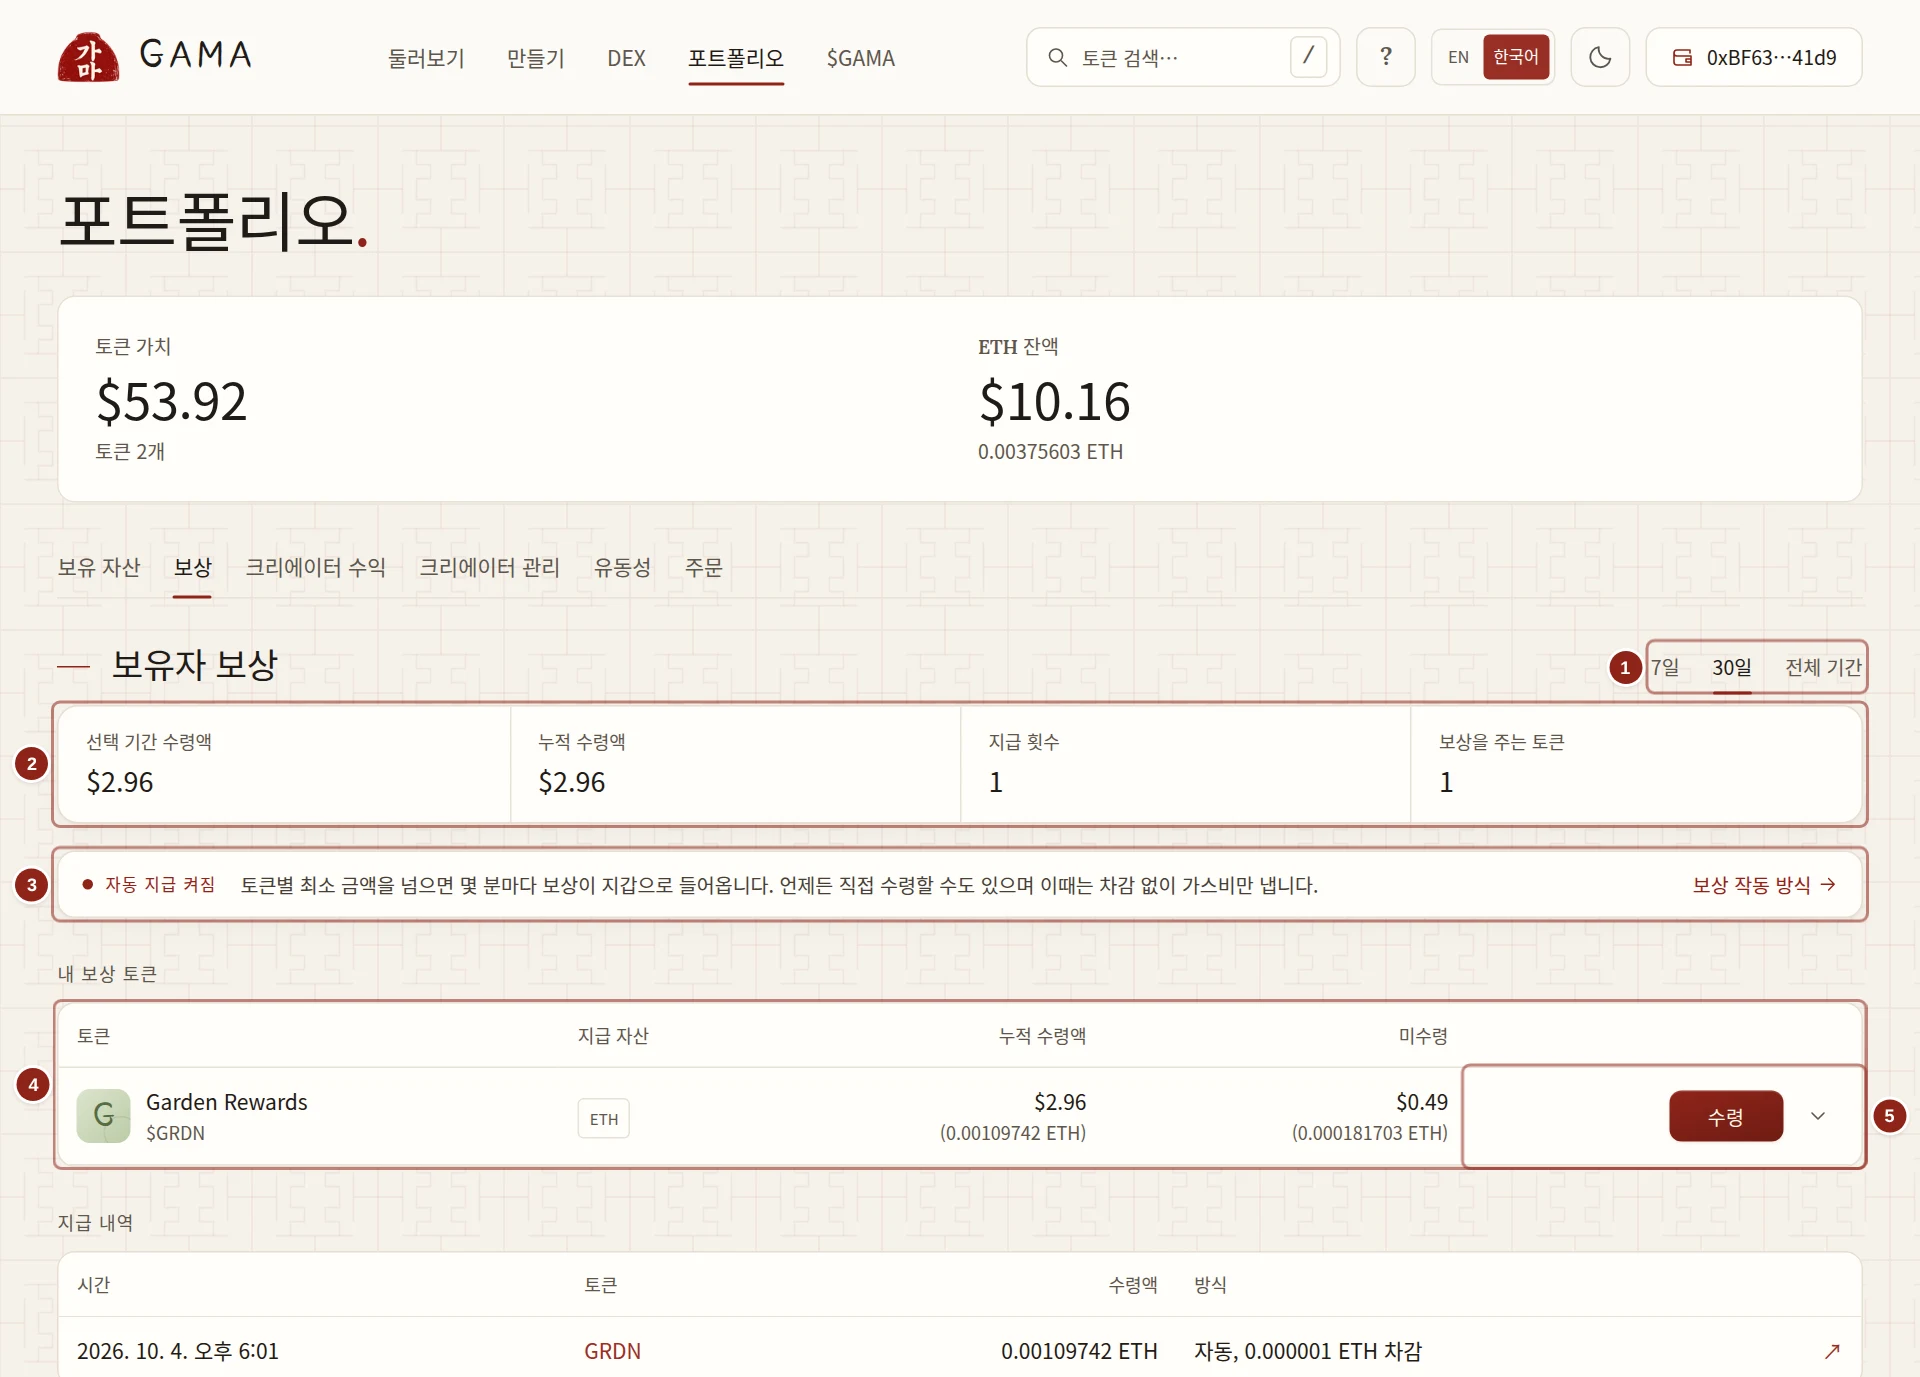Click the 자동 지급 켜짐 status label
The image size is (1920, 1377).
(160, 884)
